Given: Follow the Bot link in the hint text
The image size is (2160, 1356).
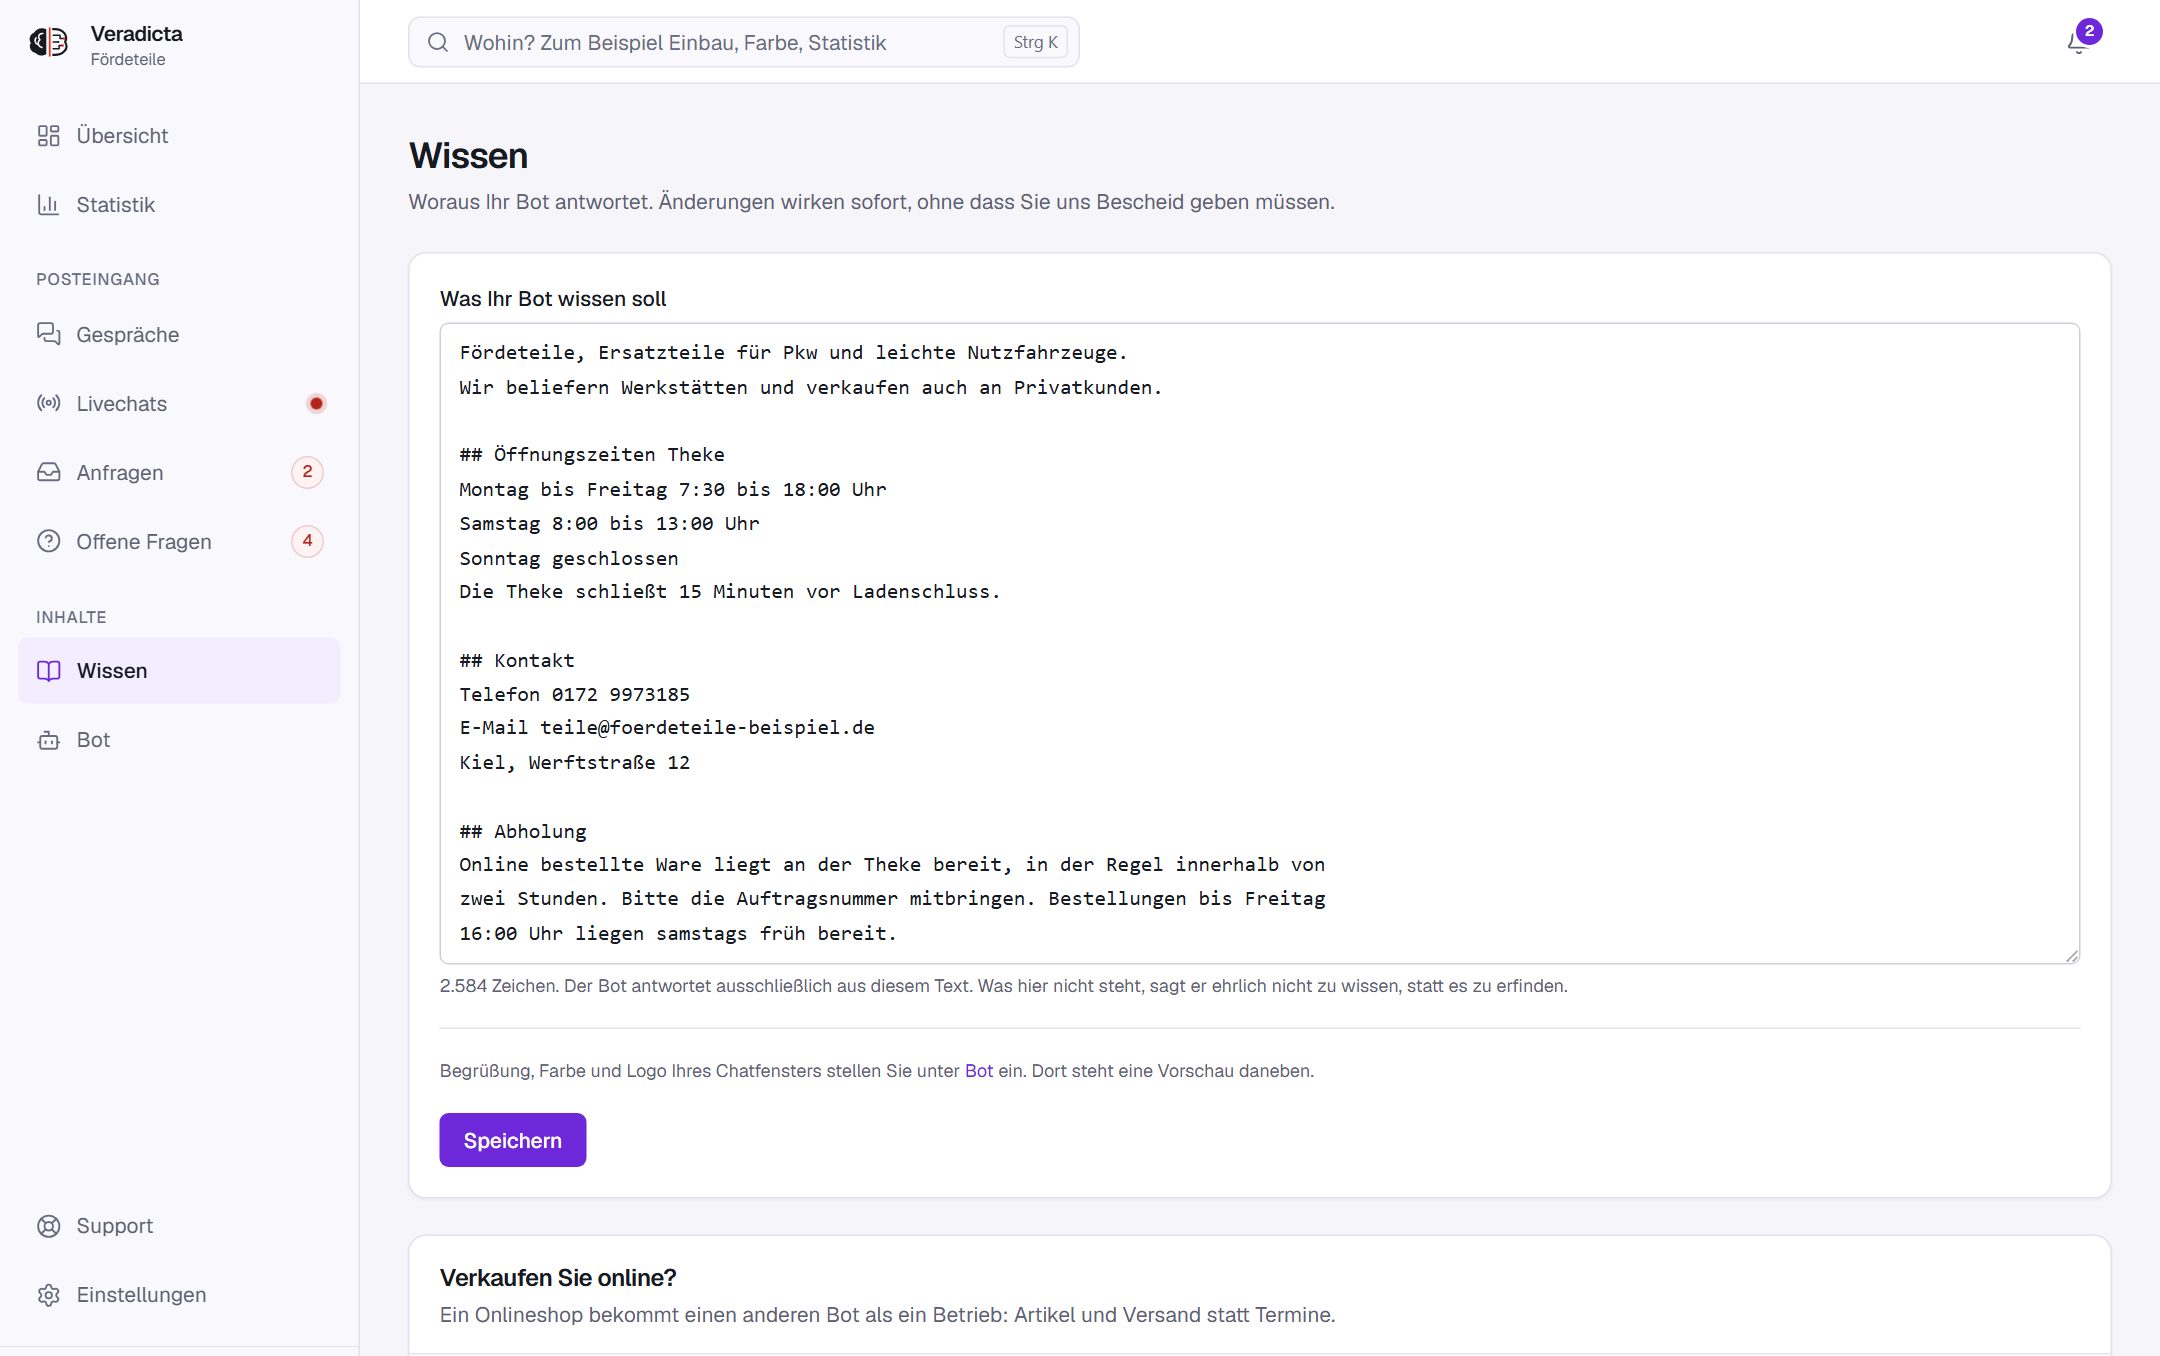Looking at the screenshot, I should tap(979, 1071).
